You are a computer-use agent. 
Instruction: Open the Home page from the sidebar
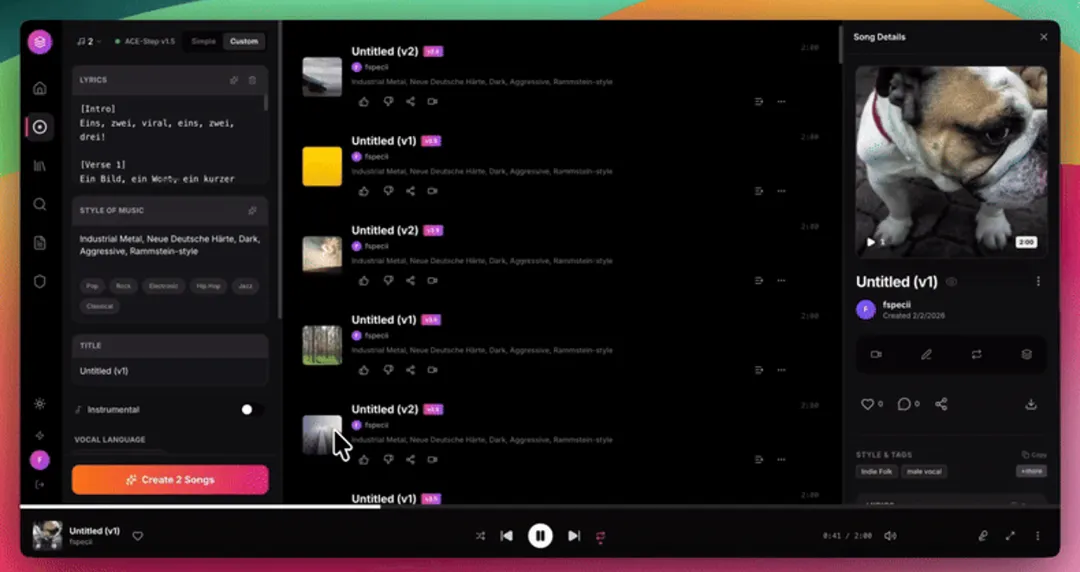click(40, 88)
